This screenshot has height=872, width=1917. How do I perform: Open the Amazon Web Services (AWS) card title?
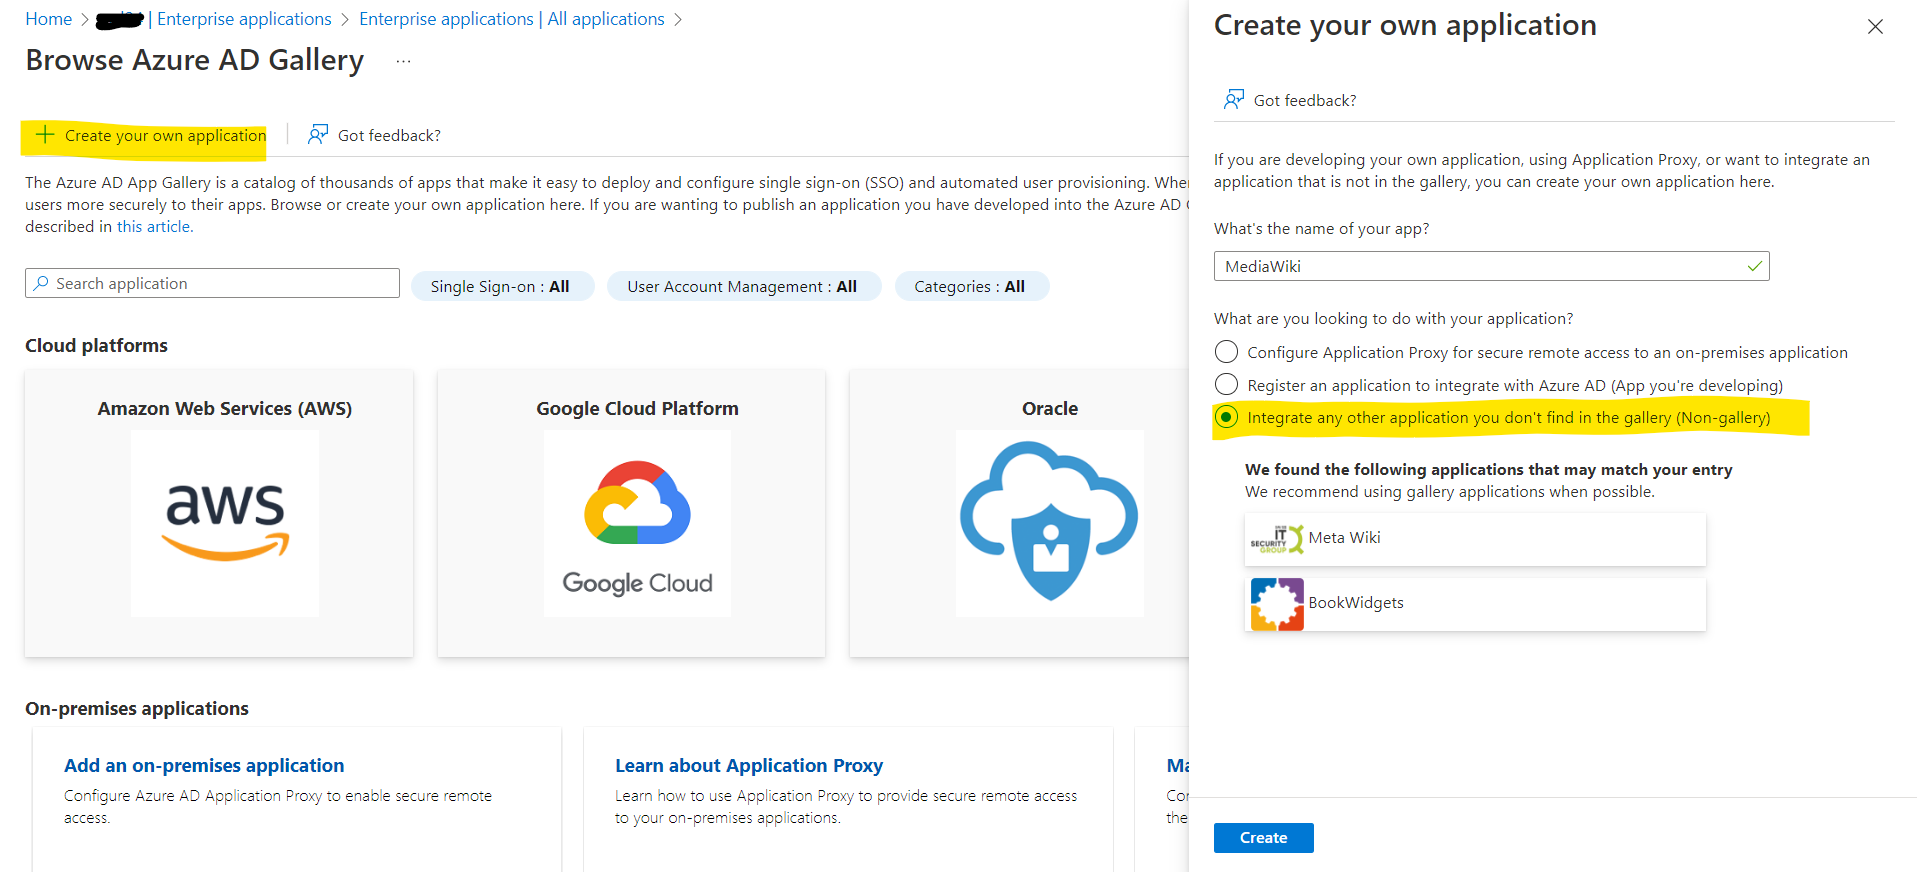pos(225,408)
